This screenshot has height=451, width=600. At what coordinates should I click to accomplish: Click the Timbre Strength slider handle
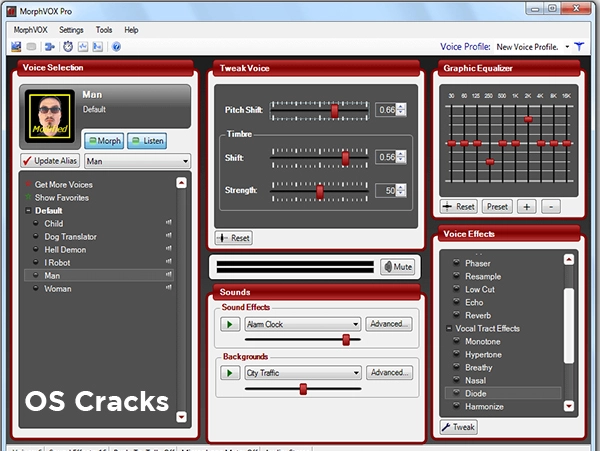pyautogui.click(x=320, y=192)
